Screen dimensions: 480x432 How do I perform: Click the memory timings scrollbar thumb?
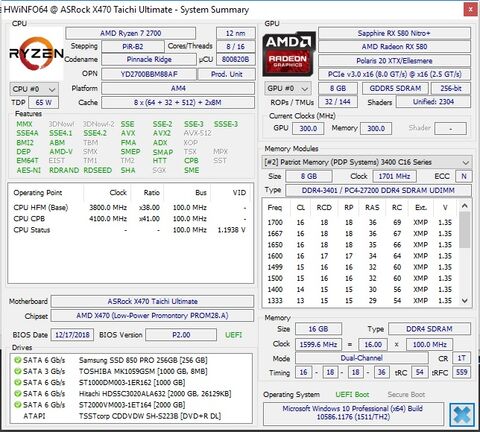(x=465, y=230)
